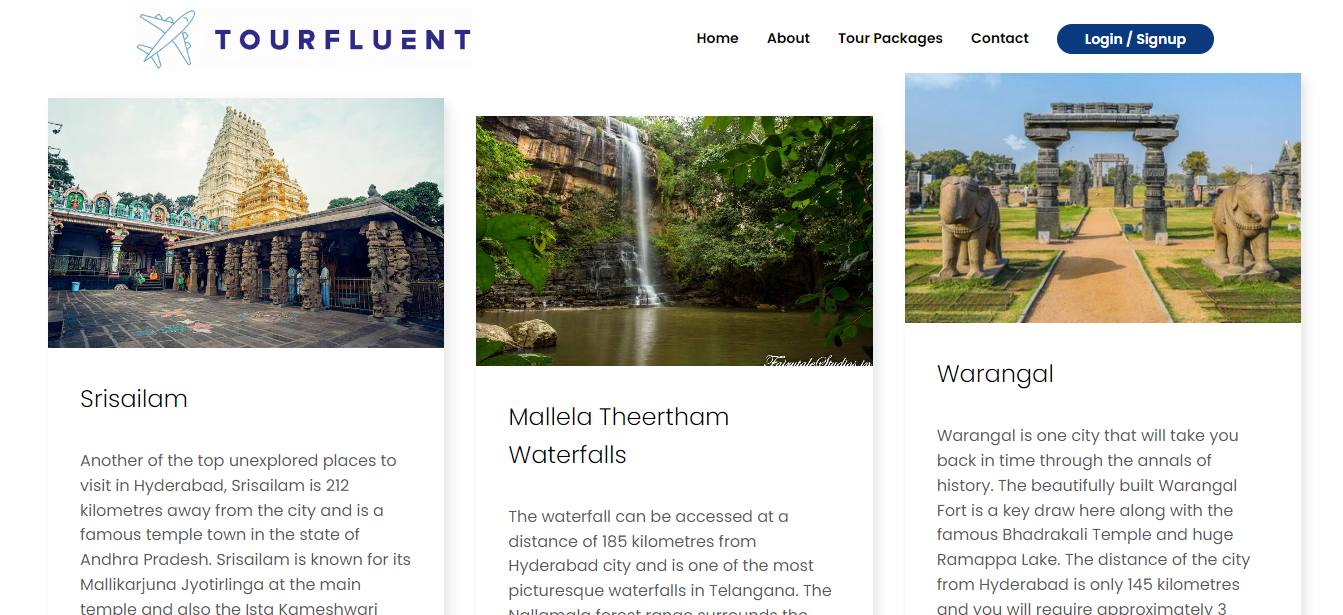Click the Login / Signup button
The height and width of the screenshot is (615, 1343).
coord(1135,39)
